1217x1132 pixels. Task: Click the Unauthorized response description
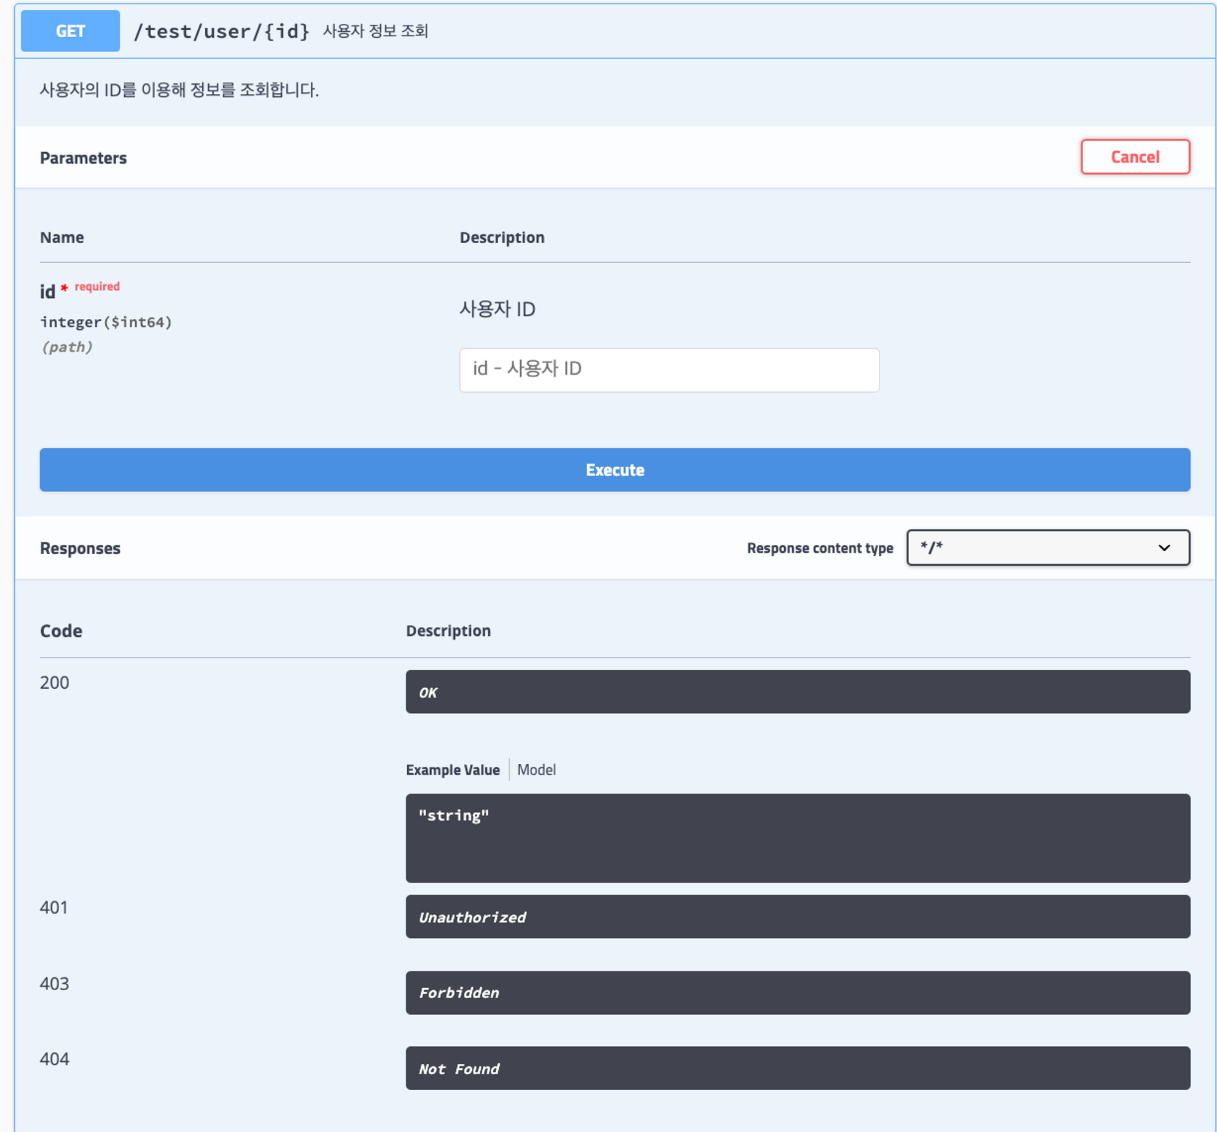tap(798, 917)
